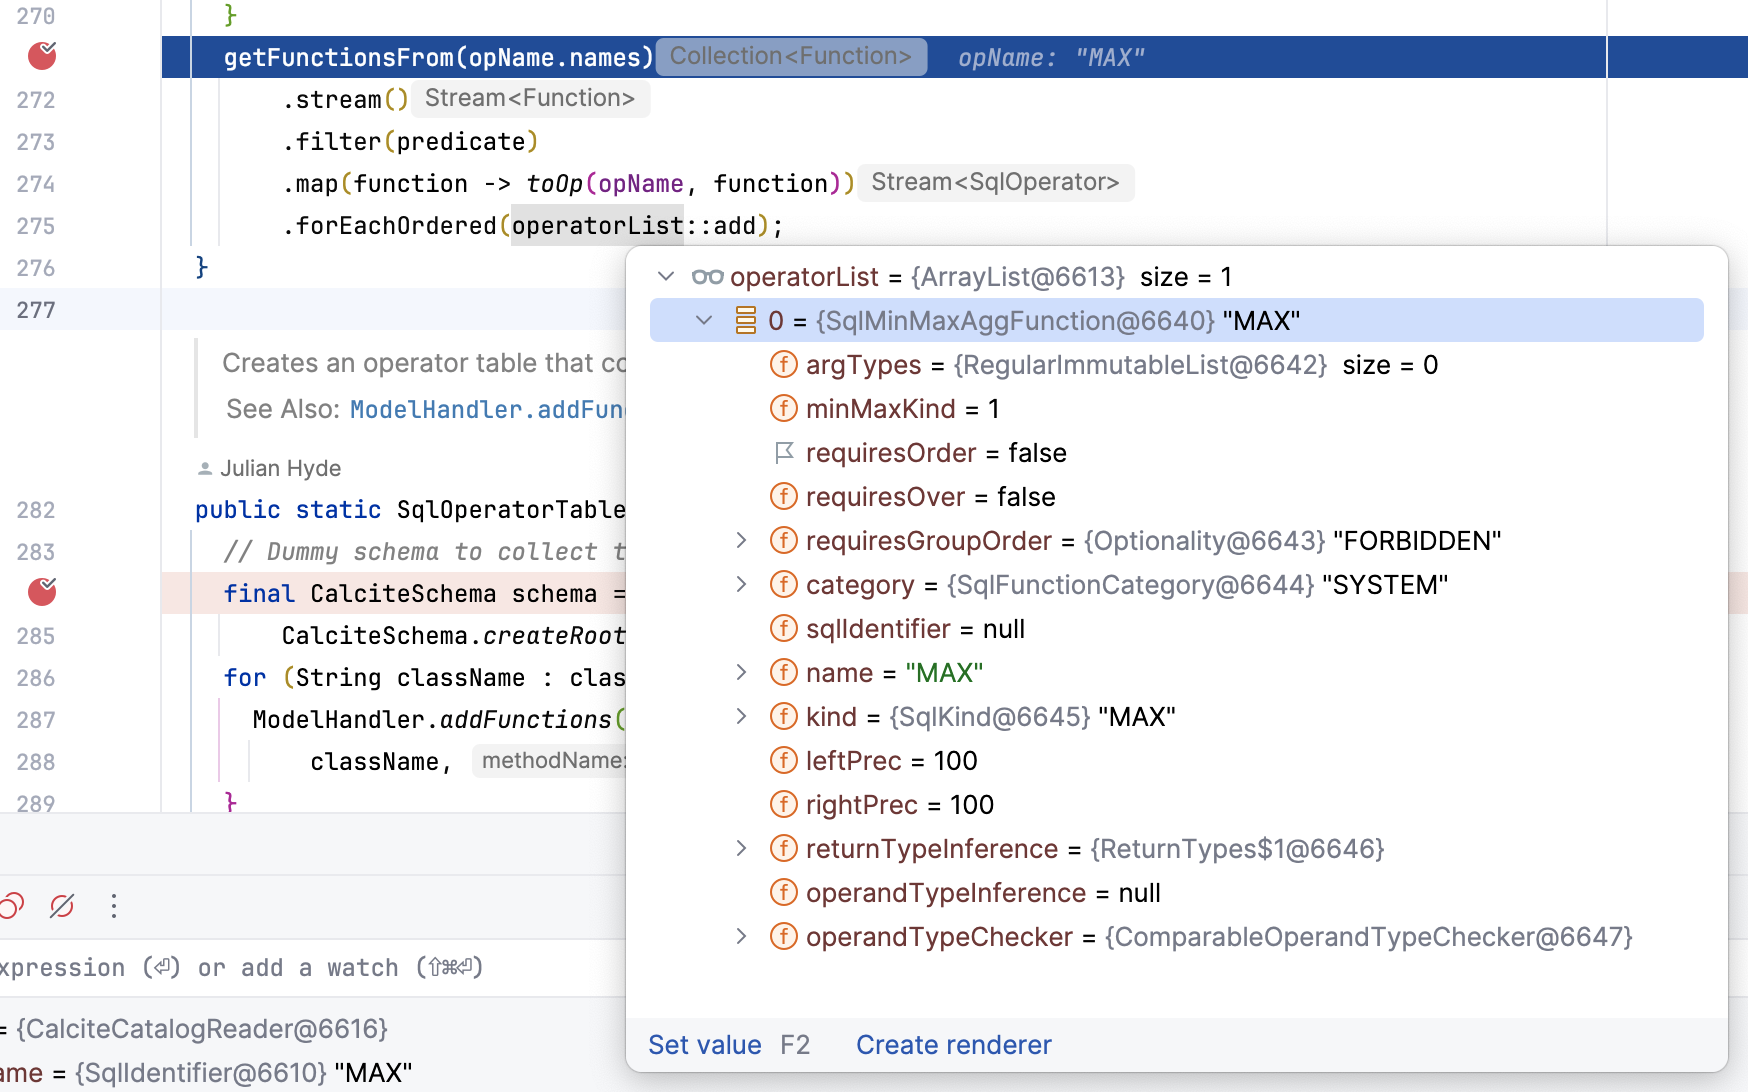This screenshot has width=1748, height=1092.
Task: Click the Stream<SqlOperator> type hint chip
Action: pyautogui.click(x=995, y=182)
